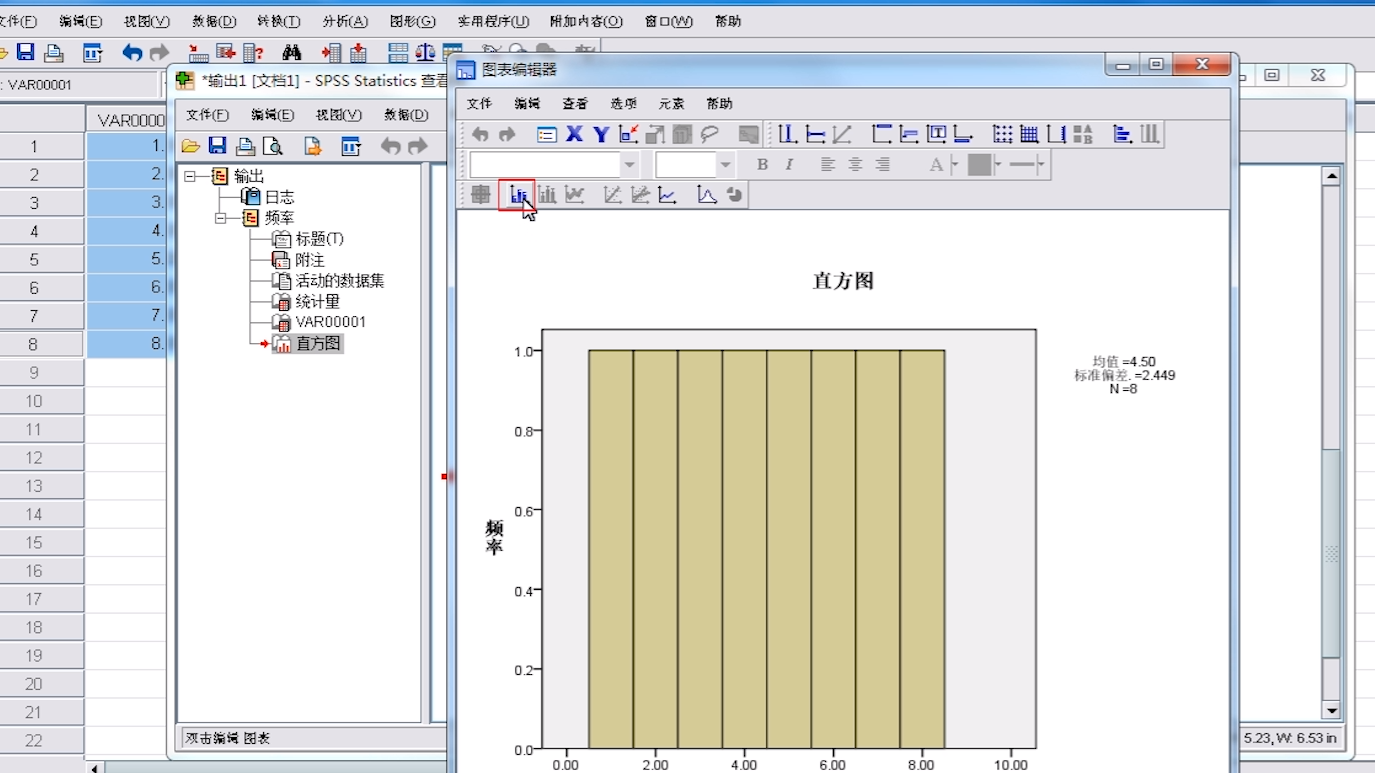Open the 分析(A) menu in data editor
1375x773 pixels.
pyautogui.click(x=345, y=21)
